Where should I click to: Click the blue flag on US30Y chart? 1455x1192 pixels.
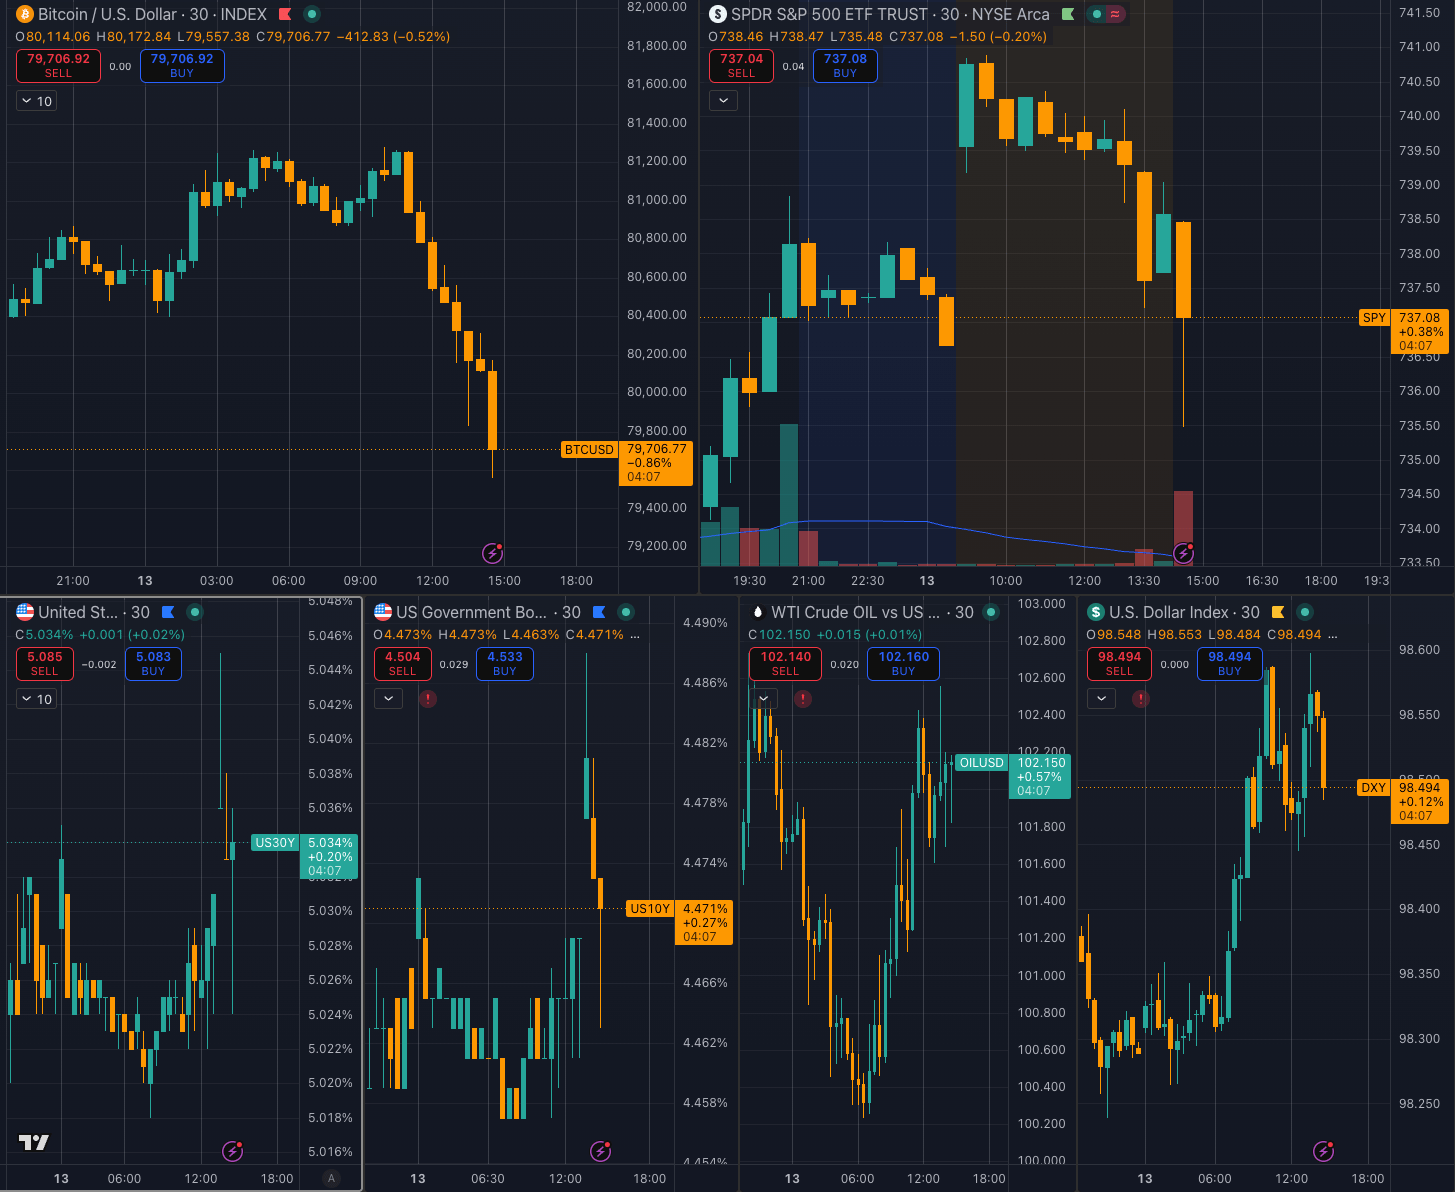(x=168, y=612)
